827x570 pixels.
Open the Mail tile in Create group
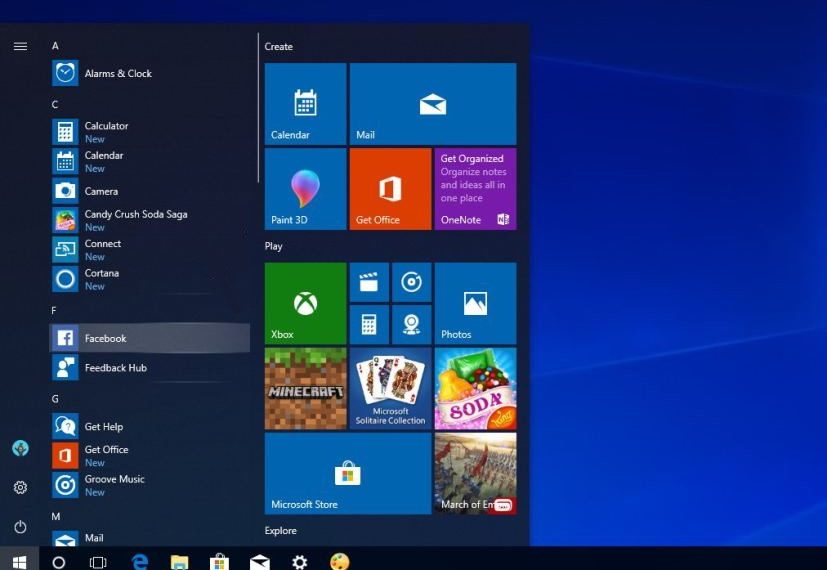coord(432,103)
